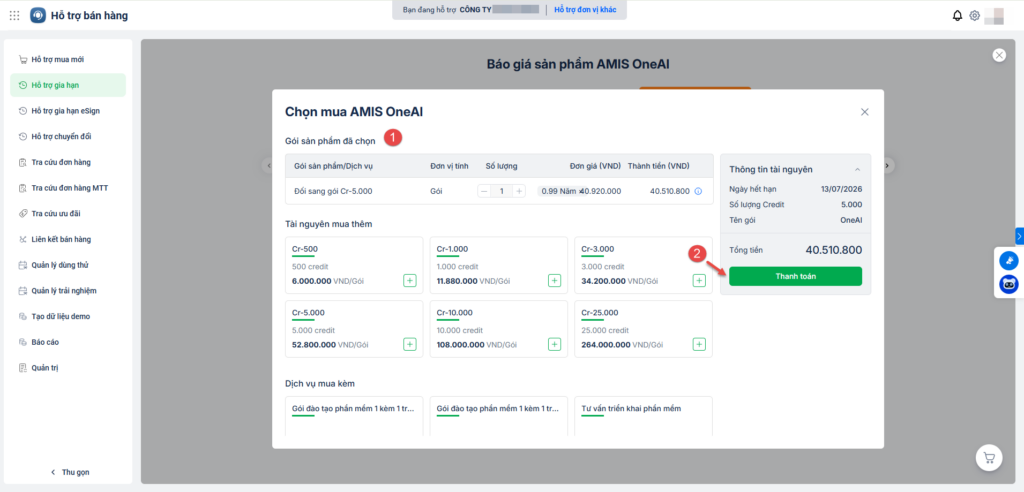Add Cr-25.000 package with plus icon
The height and width of the screenshot is (492, 1024).
click(699, 344)
